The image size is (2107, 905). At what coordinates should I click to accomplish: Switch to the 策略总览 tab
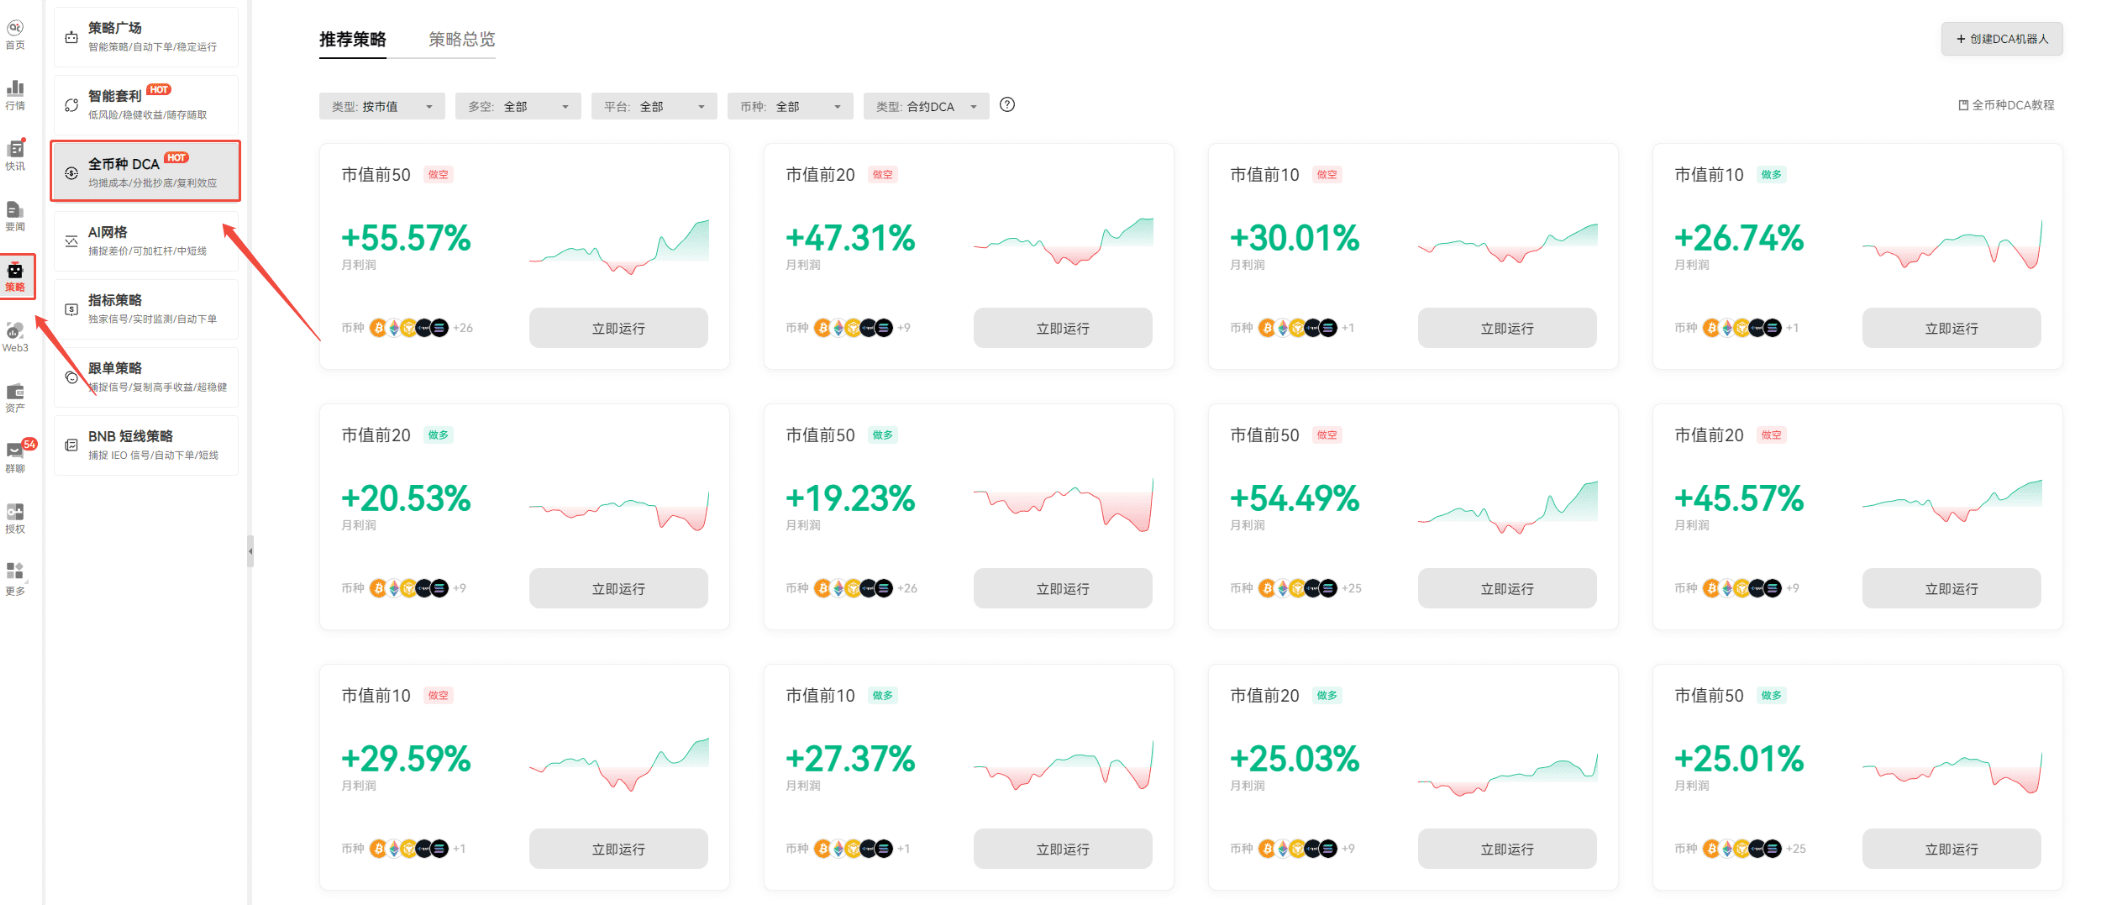461,40
